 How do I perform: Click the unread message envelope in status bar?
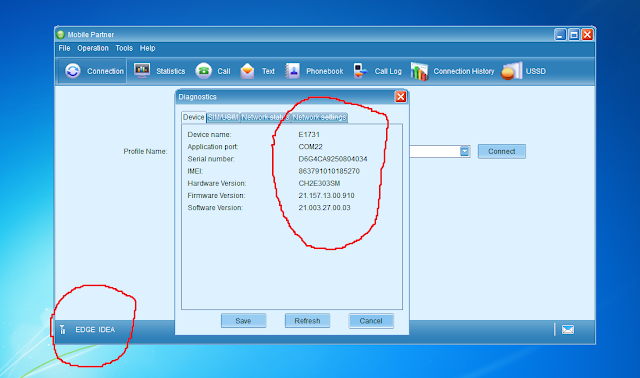coord(568,329)
